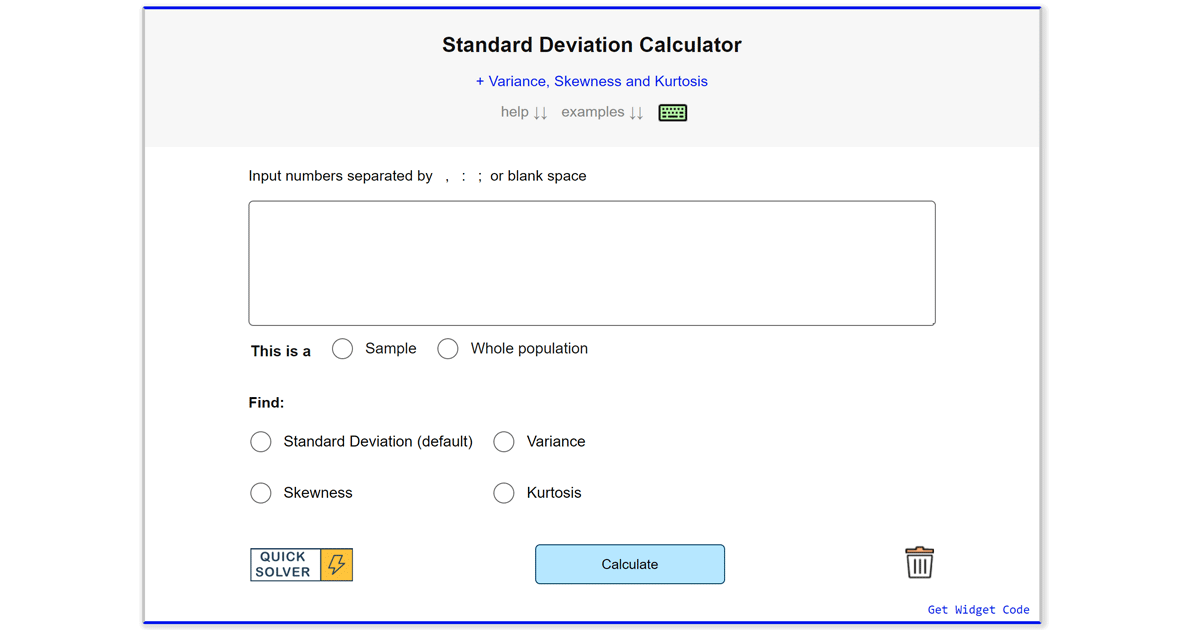Select the Sample radio button
The image size is (1200, 630).
click(342, 348)
